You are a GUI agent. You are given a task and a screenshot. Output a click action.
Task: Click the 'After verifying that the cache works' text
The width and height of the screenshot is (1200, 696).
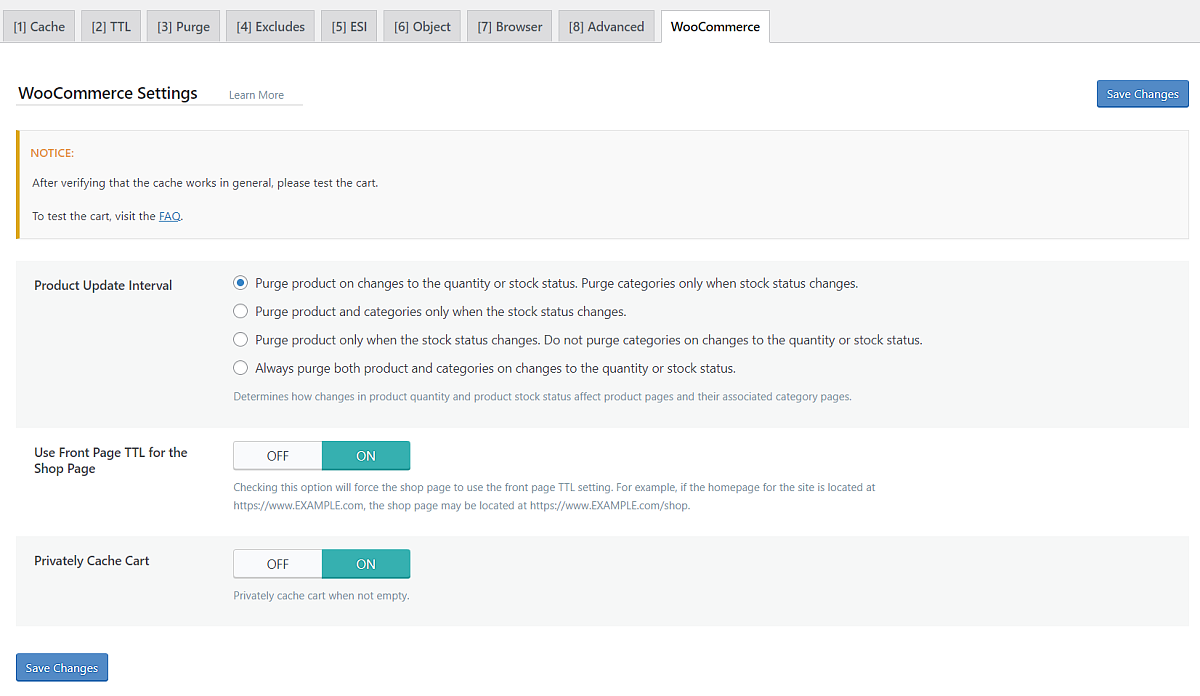(205, 183)
